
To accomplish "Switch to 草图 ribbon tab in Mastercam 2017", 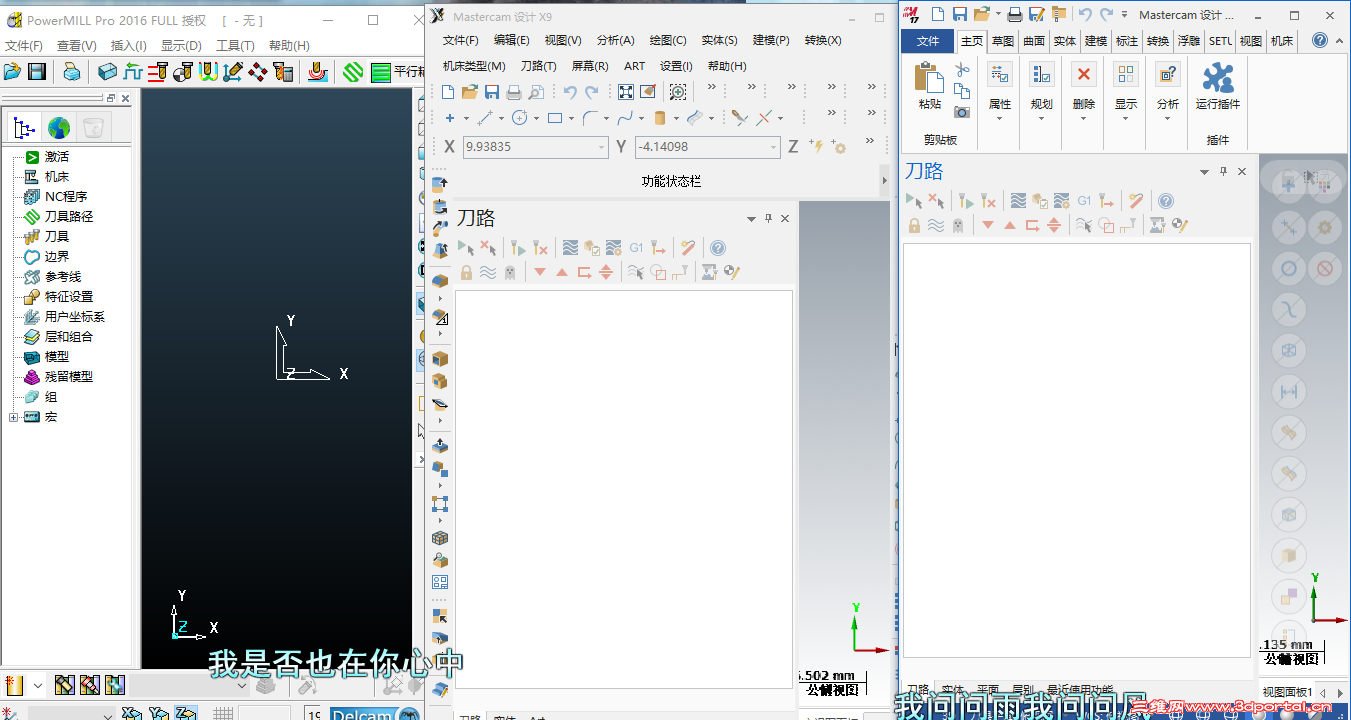I will pos(1003,41).
